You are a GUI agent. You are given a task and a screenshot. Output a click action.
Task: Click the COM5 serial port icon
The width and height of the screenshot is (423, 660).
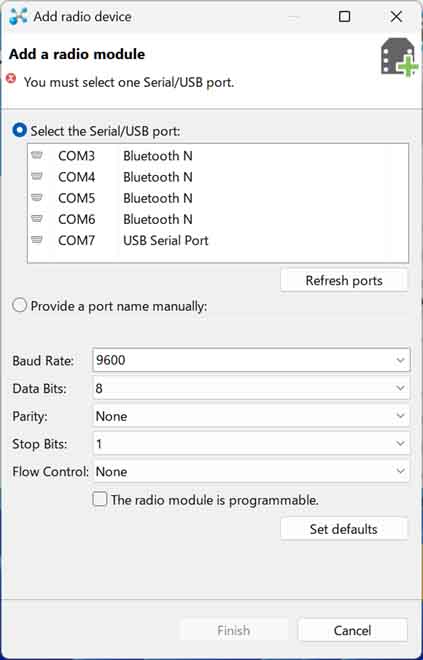pos(37,197)
